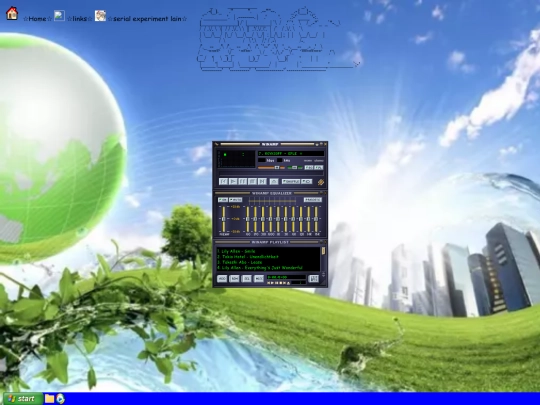Open the browser icon in taskbar quick launch
Screen dimensions: 540x405
click(x=60, y=398)
